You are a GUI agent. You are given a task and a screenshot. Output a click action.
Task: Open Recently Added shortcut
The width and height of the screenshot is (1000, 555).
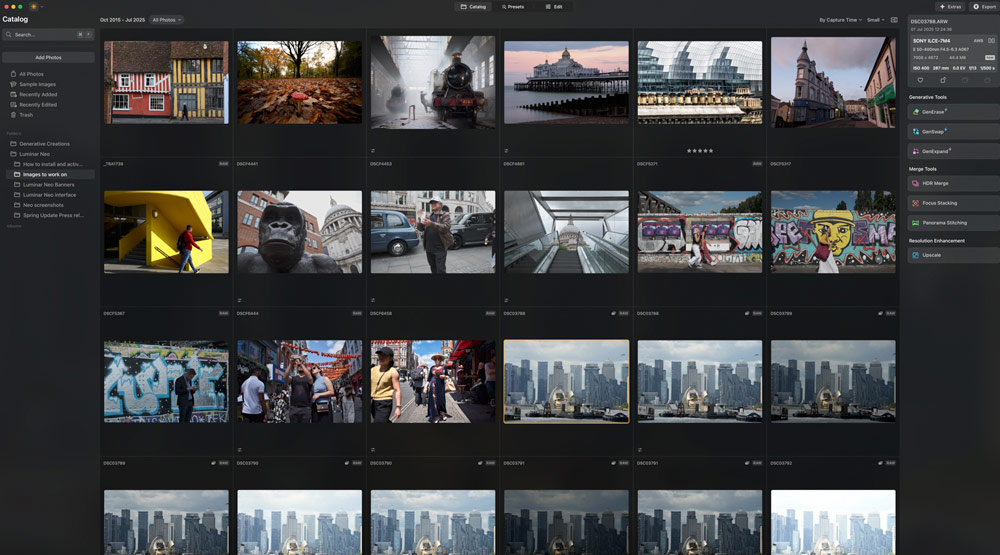tap(33, 94)
